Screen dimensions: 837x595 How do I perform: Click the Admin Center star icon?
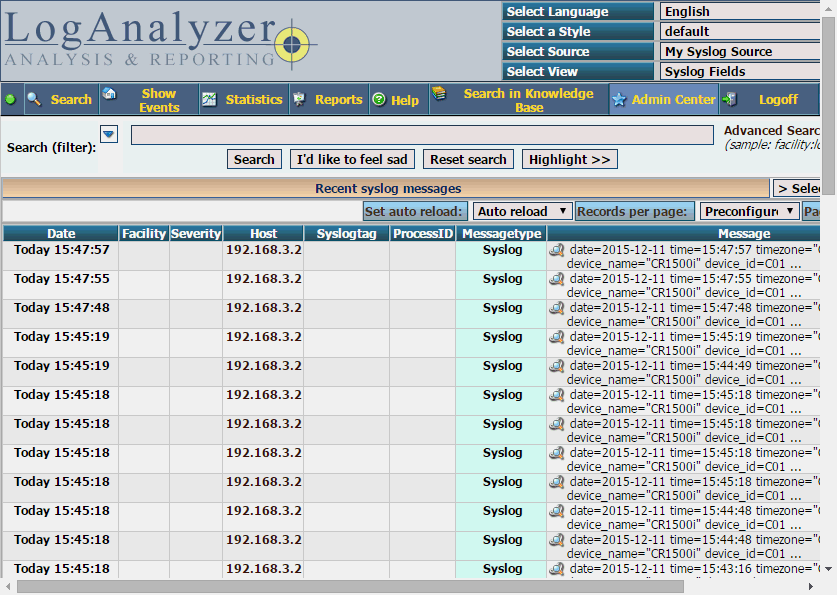point(619,100)
